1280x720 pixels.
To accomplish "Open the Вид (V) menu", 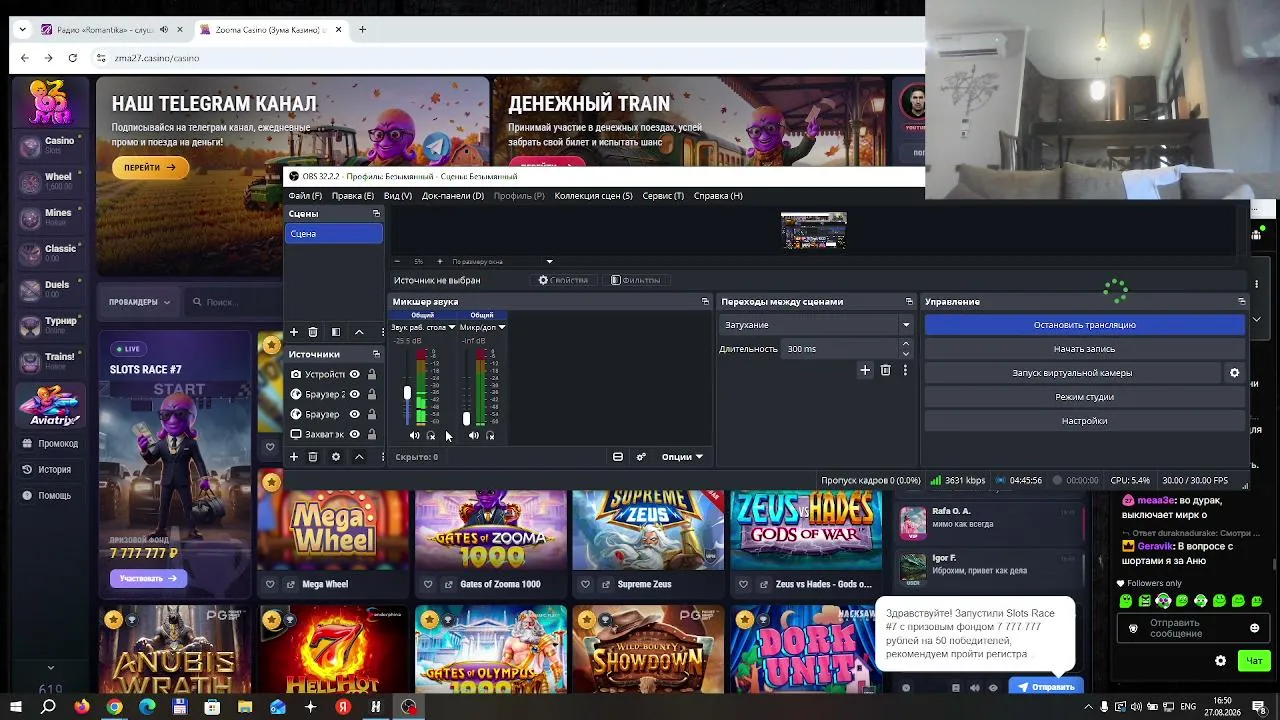I will click(398, 196).
